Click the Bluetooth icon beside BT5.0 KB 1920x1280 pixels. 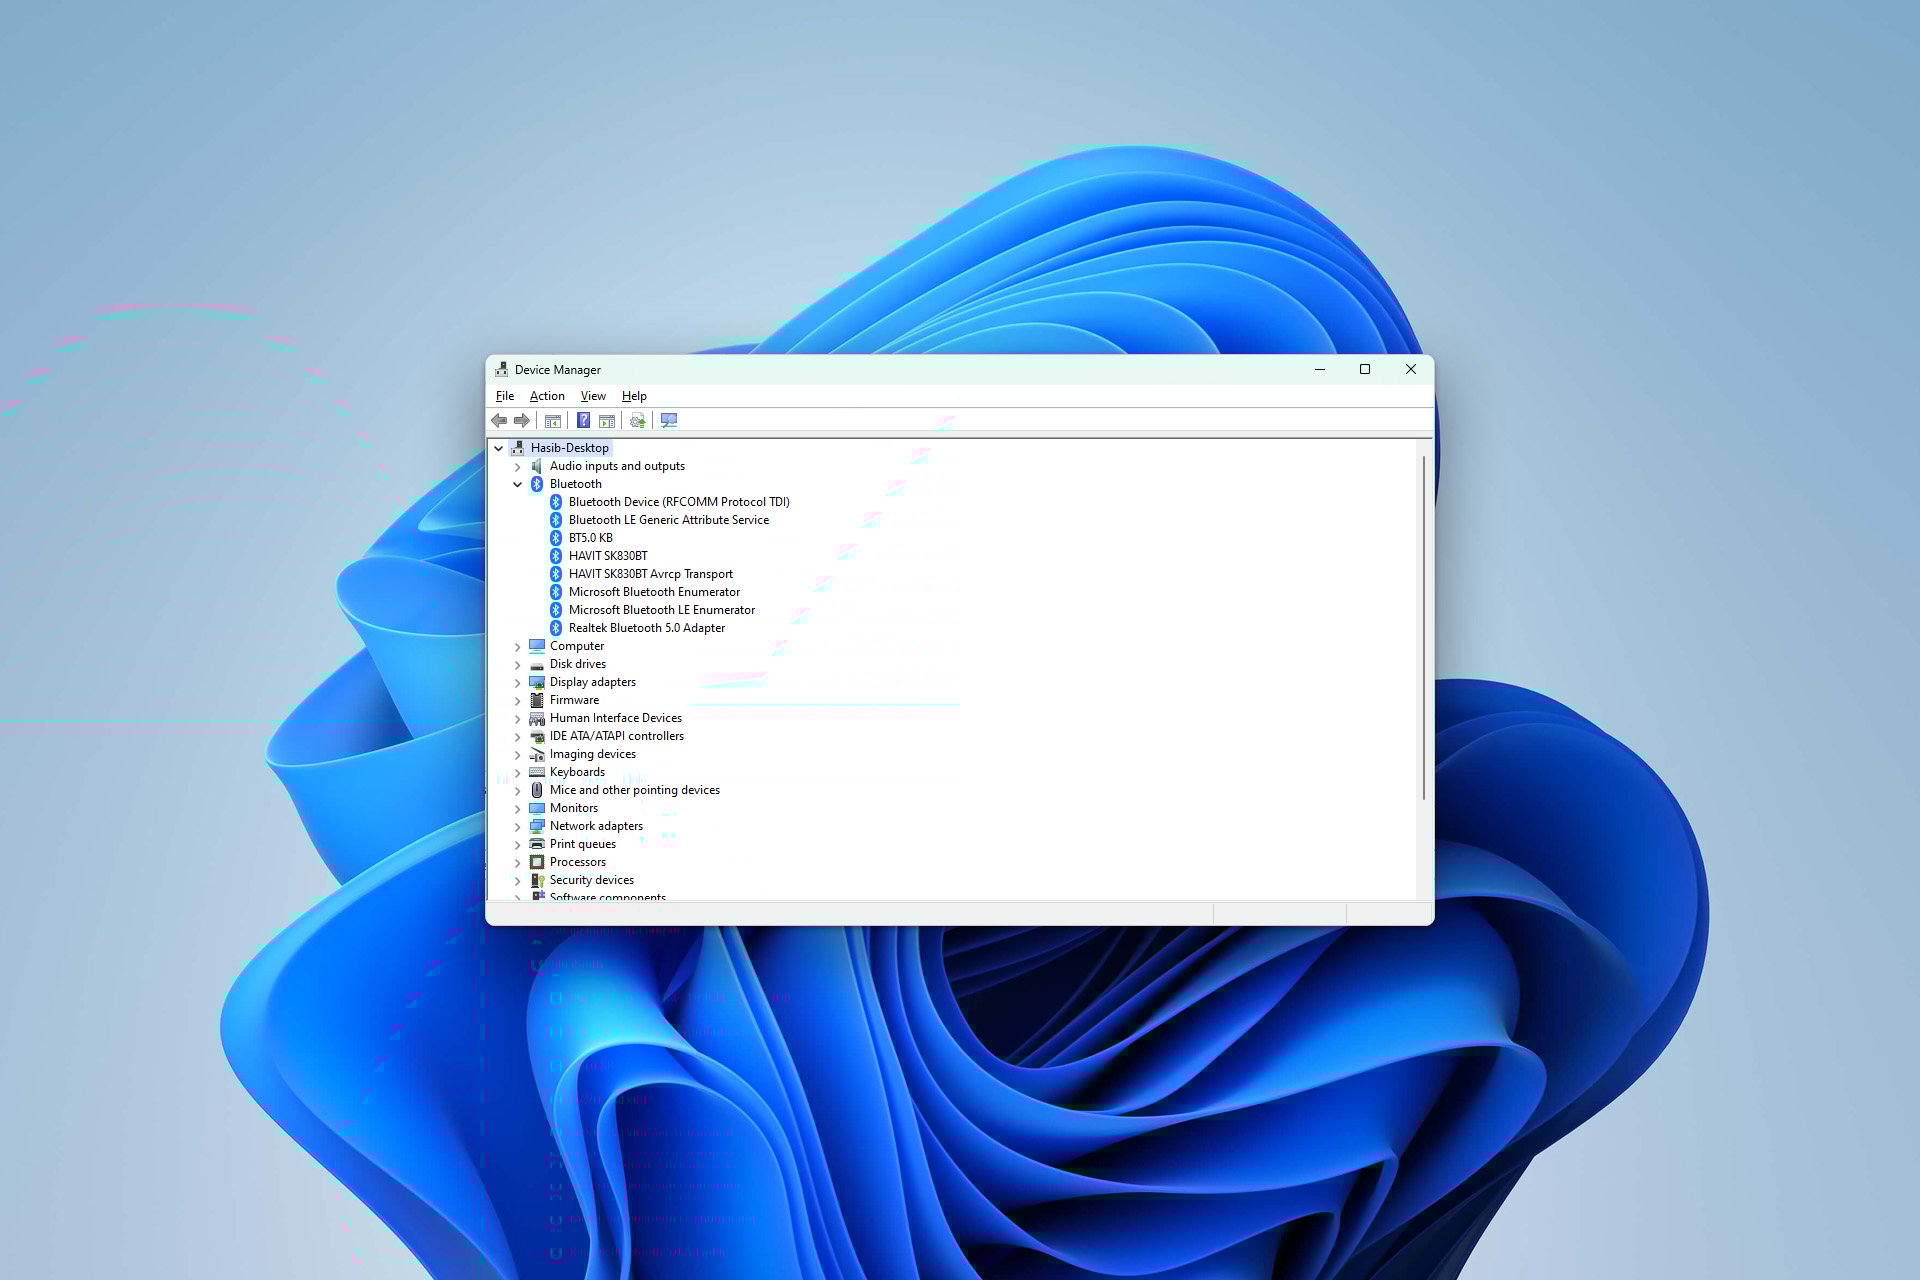[556, 538]
